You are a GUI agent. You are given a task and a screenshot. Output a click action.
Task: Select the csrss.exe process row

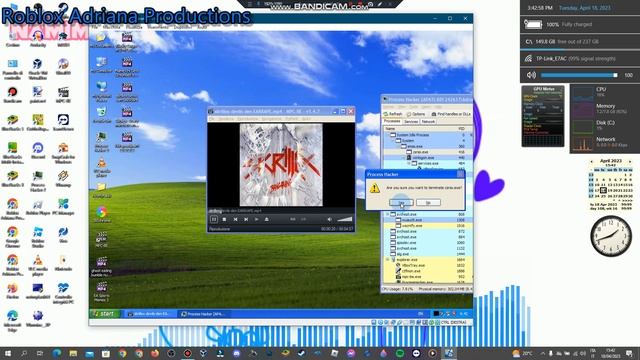click(x=427, y=152)
